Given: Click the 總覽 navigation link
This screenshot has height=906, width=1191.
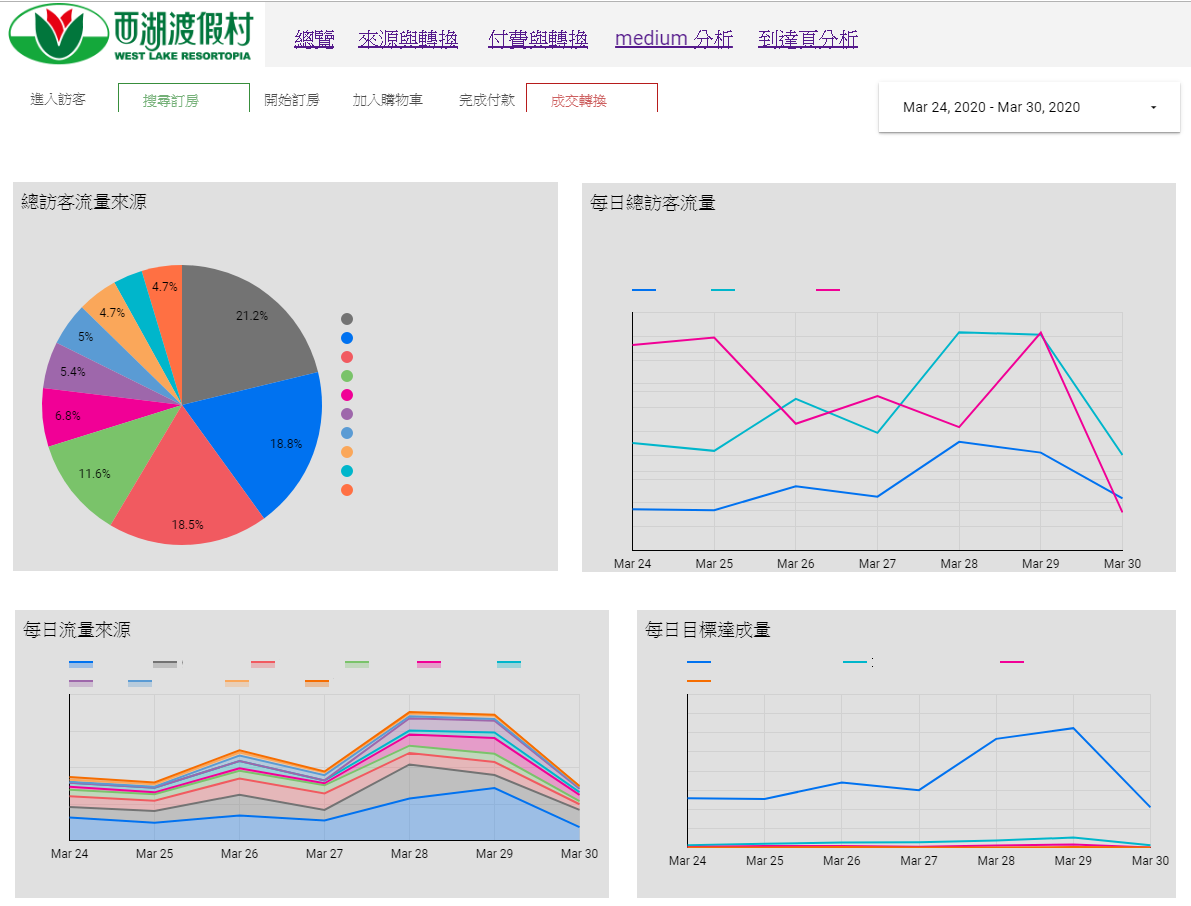Looking at the screenshot, I should pyautogui.click(x=314, y=39).
